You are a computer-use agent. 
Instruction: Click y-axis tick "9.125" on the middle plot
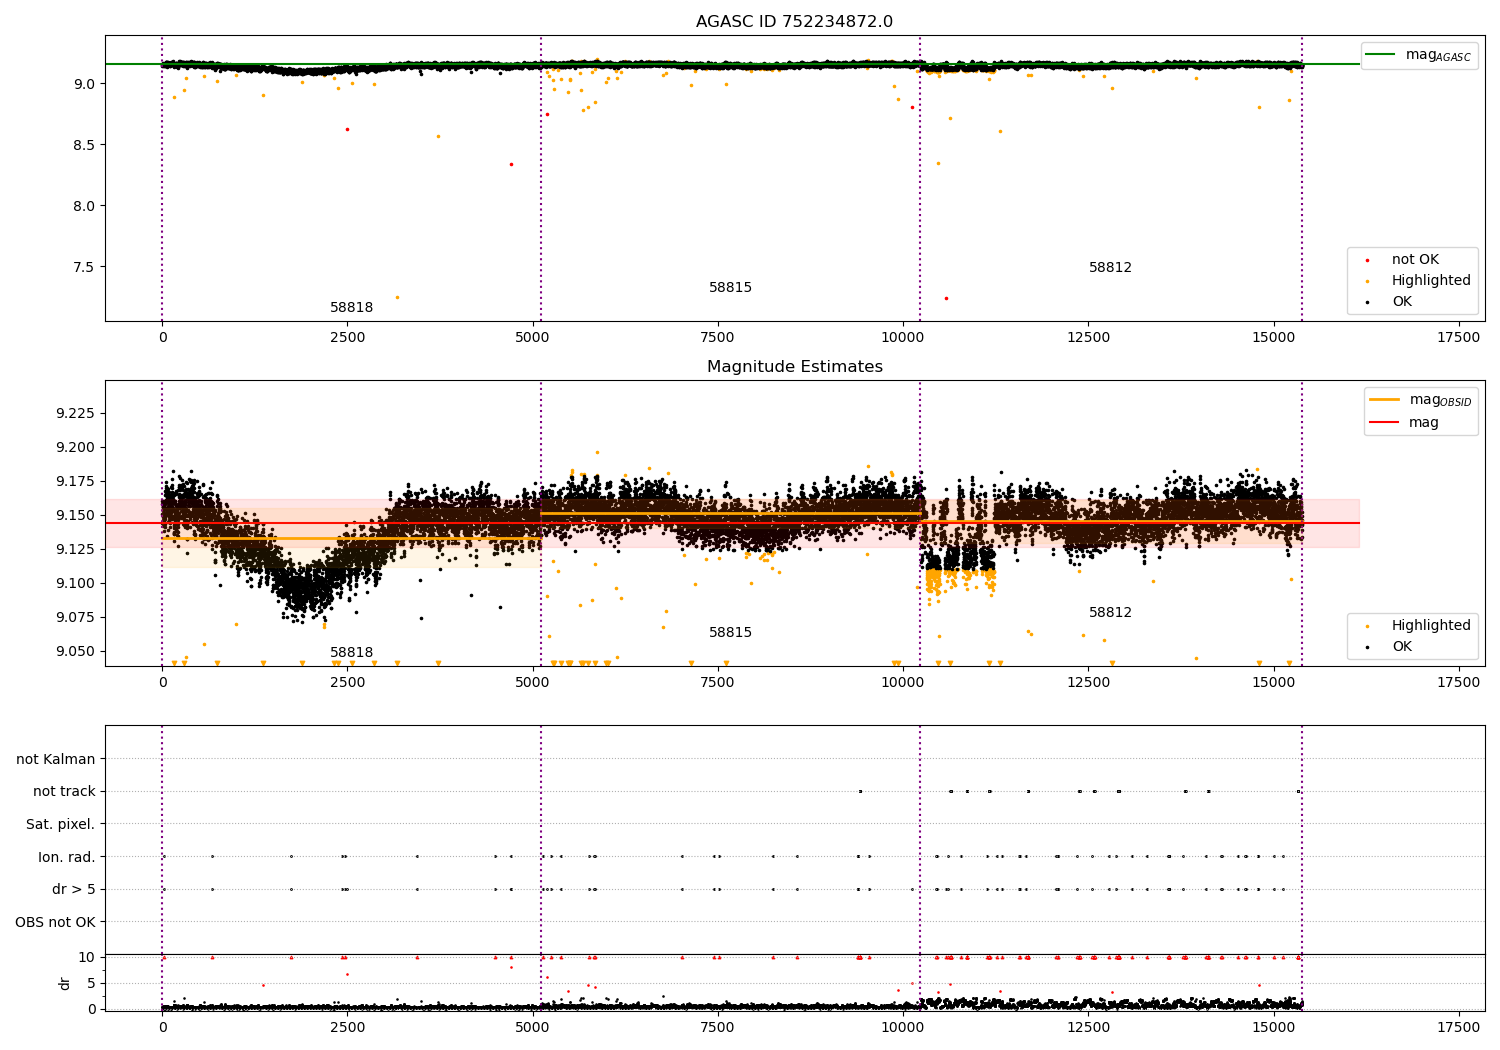click(75, 550)
